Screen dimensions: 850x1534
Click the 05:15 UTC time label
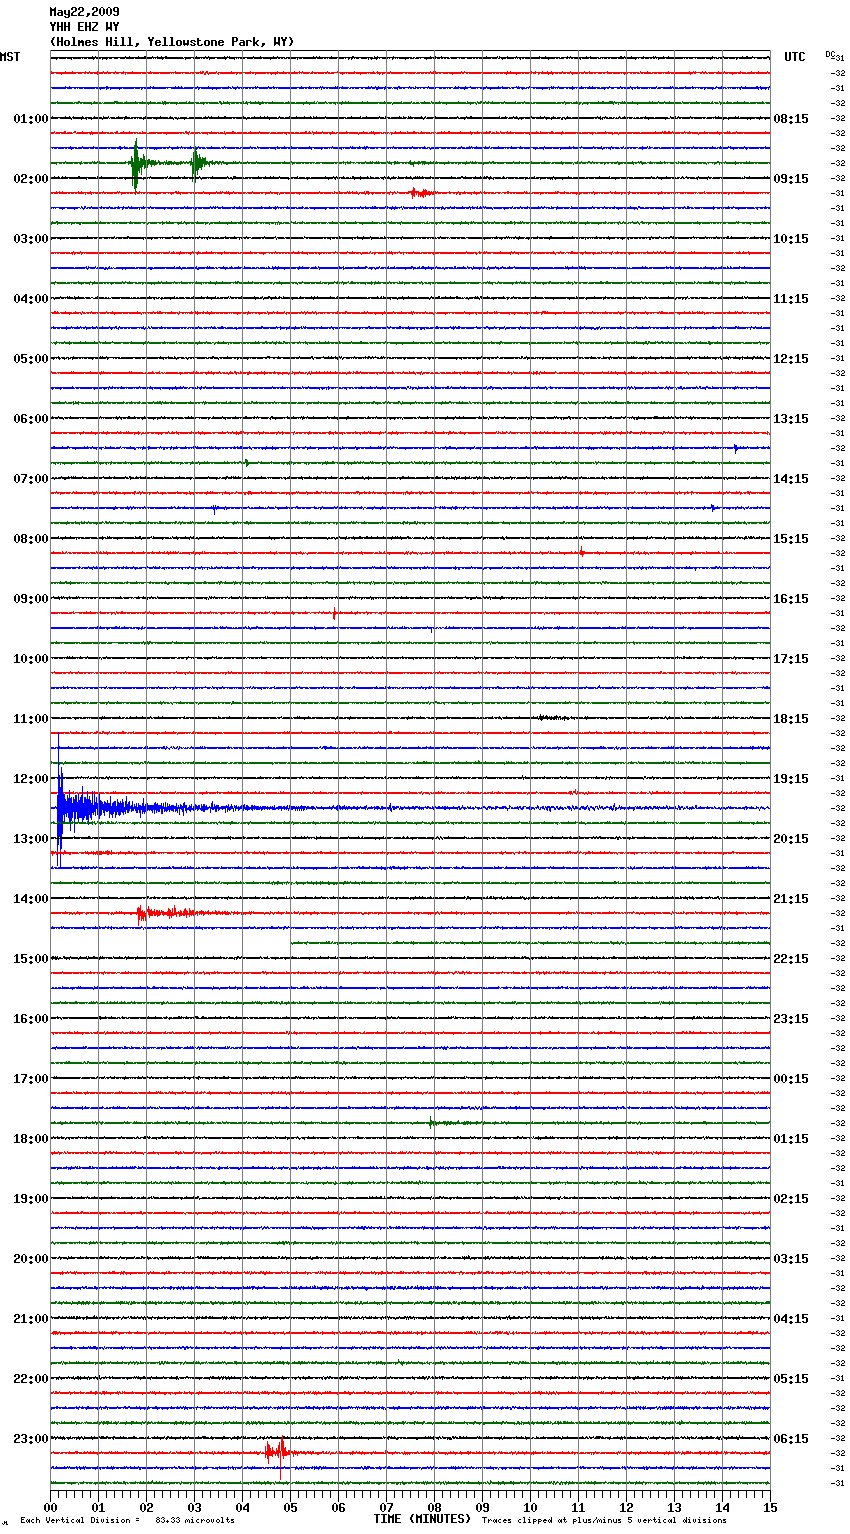click(791, 1379)
